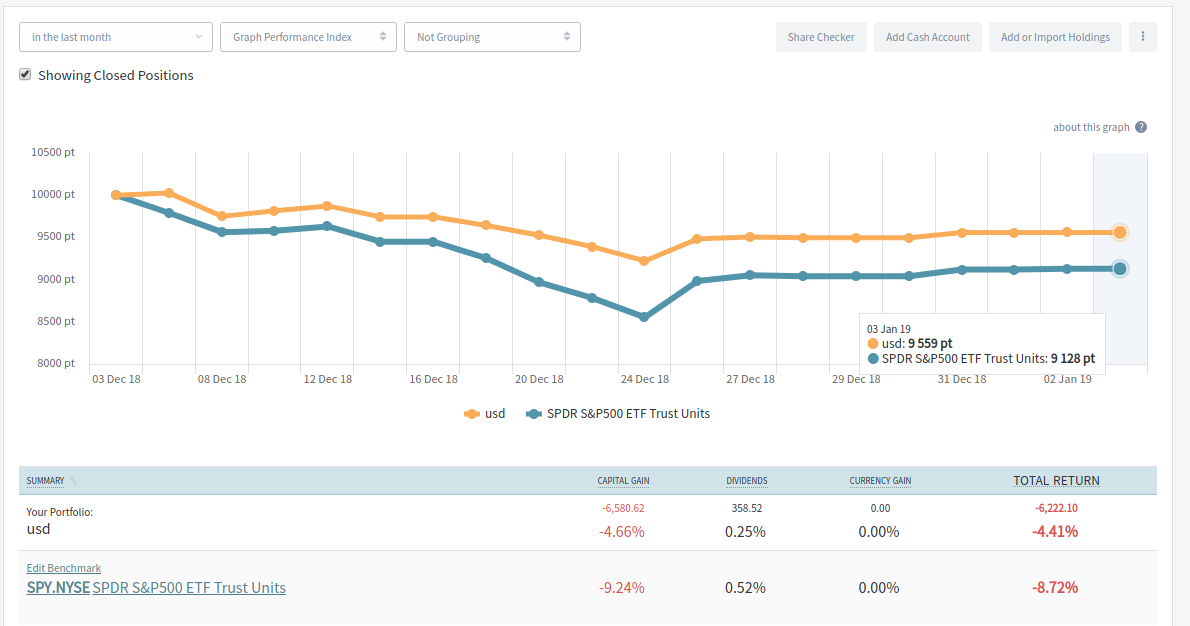Open the 'about this graph' link
The height and width of the screenshot is (626, 1190).
coord(1090,127)
